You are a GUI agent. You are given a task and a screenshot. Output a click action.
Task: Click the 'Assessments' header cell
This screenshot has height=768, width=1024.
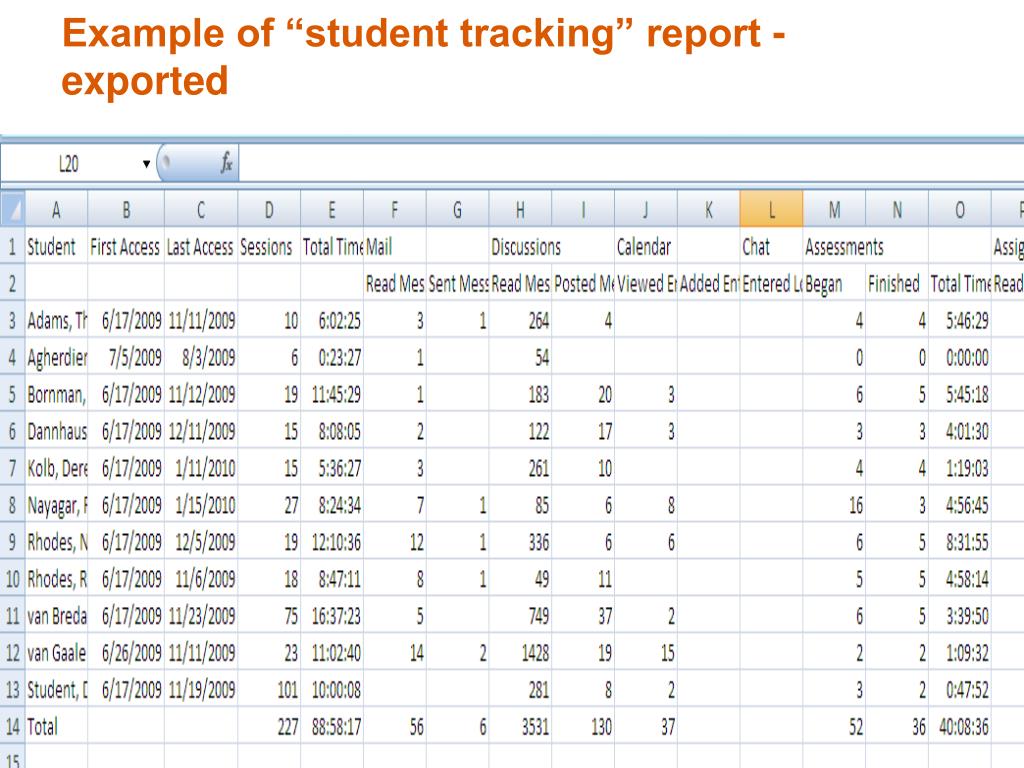click(x=834, y=246)
